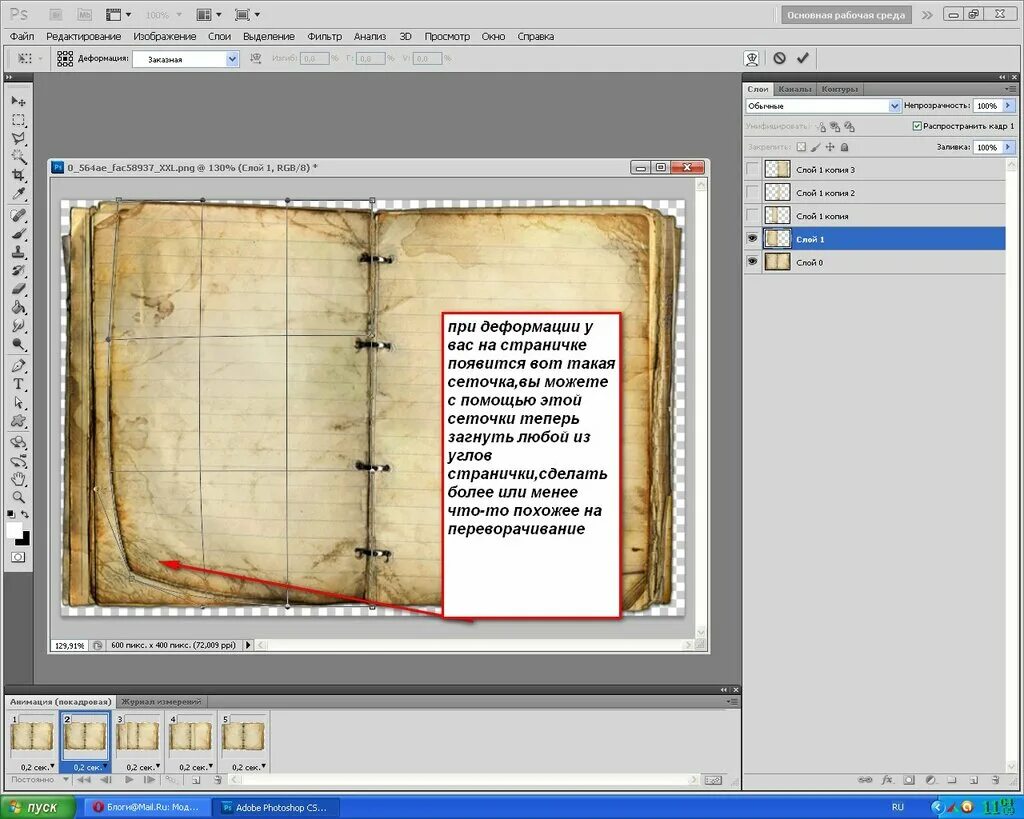Expand the Непрозрачность opacity arrow

click(x=1008, y=106)
